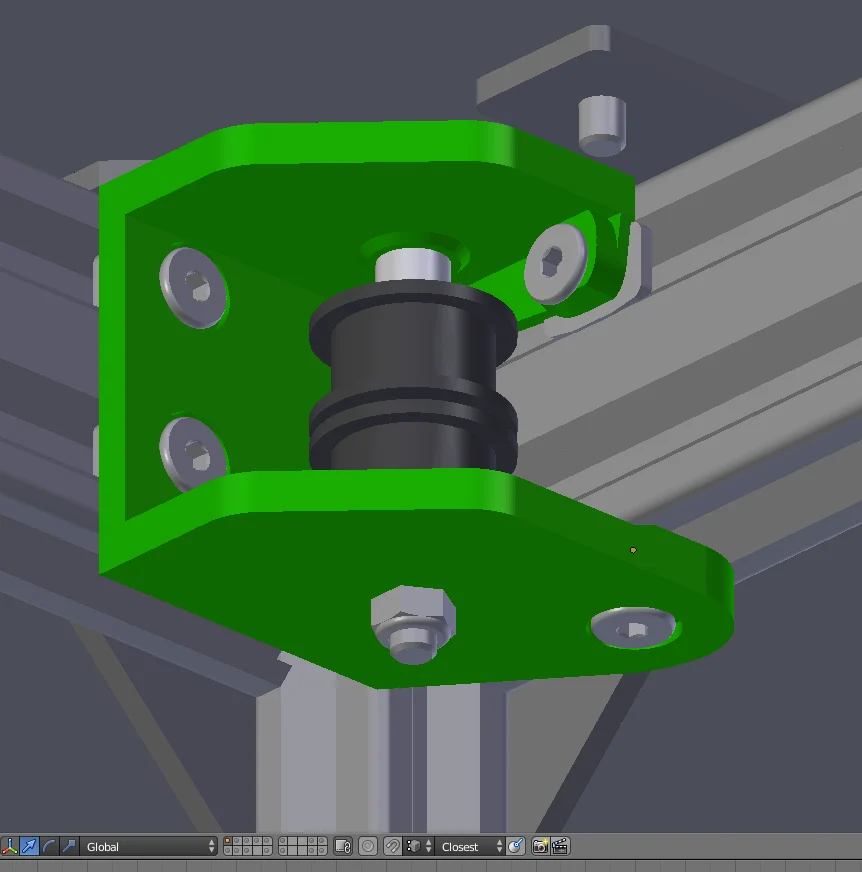The height and width of the screenshot is (872, 862).
Task: Open the Global transform orientation dropdown
Action: pos(148,846)
